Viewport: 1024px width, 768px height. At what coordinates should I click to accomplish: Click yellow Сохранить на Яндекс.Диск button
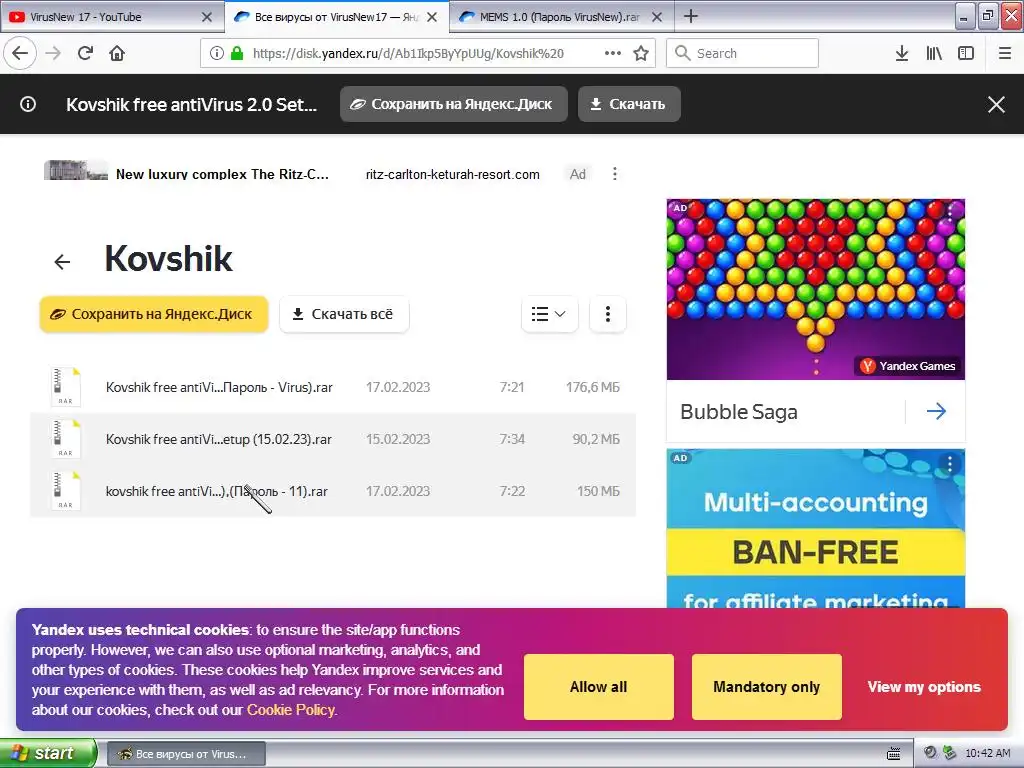[153, 314]
